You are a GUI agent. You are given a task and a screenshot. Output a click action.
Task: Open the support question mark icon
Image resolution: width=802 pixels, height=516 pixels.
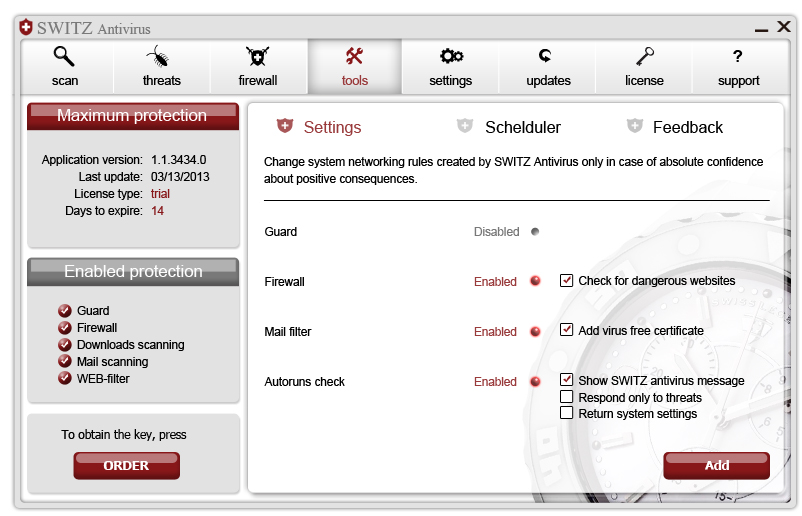[738, 56]
